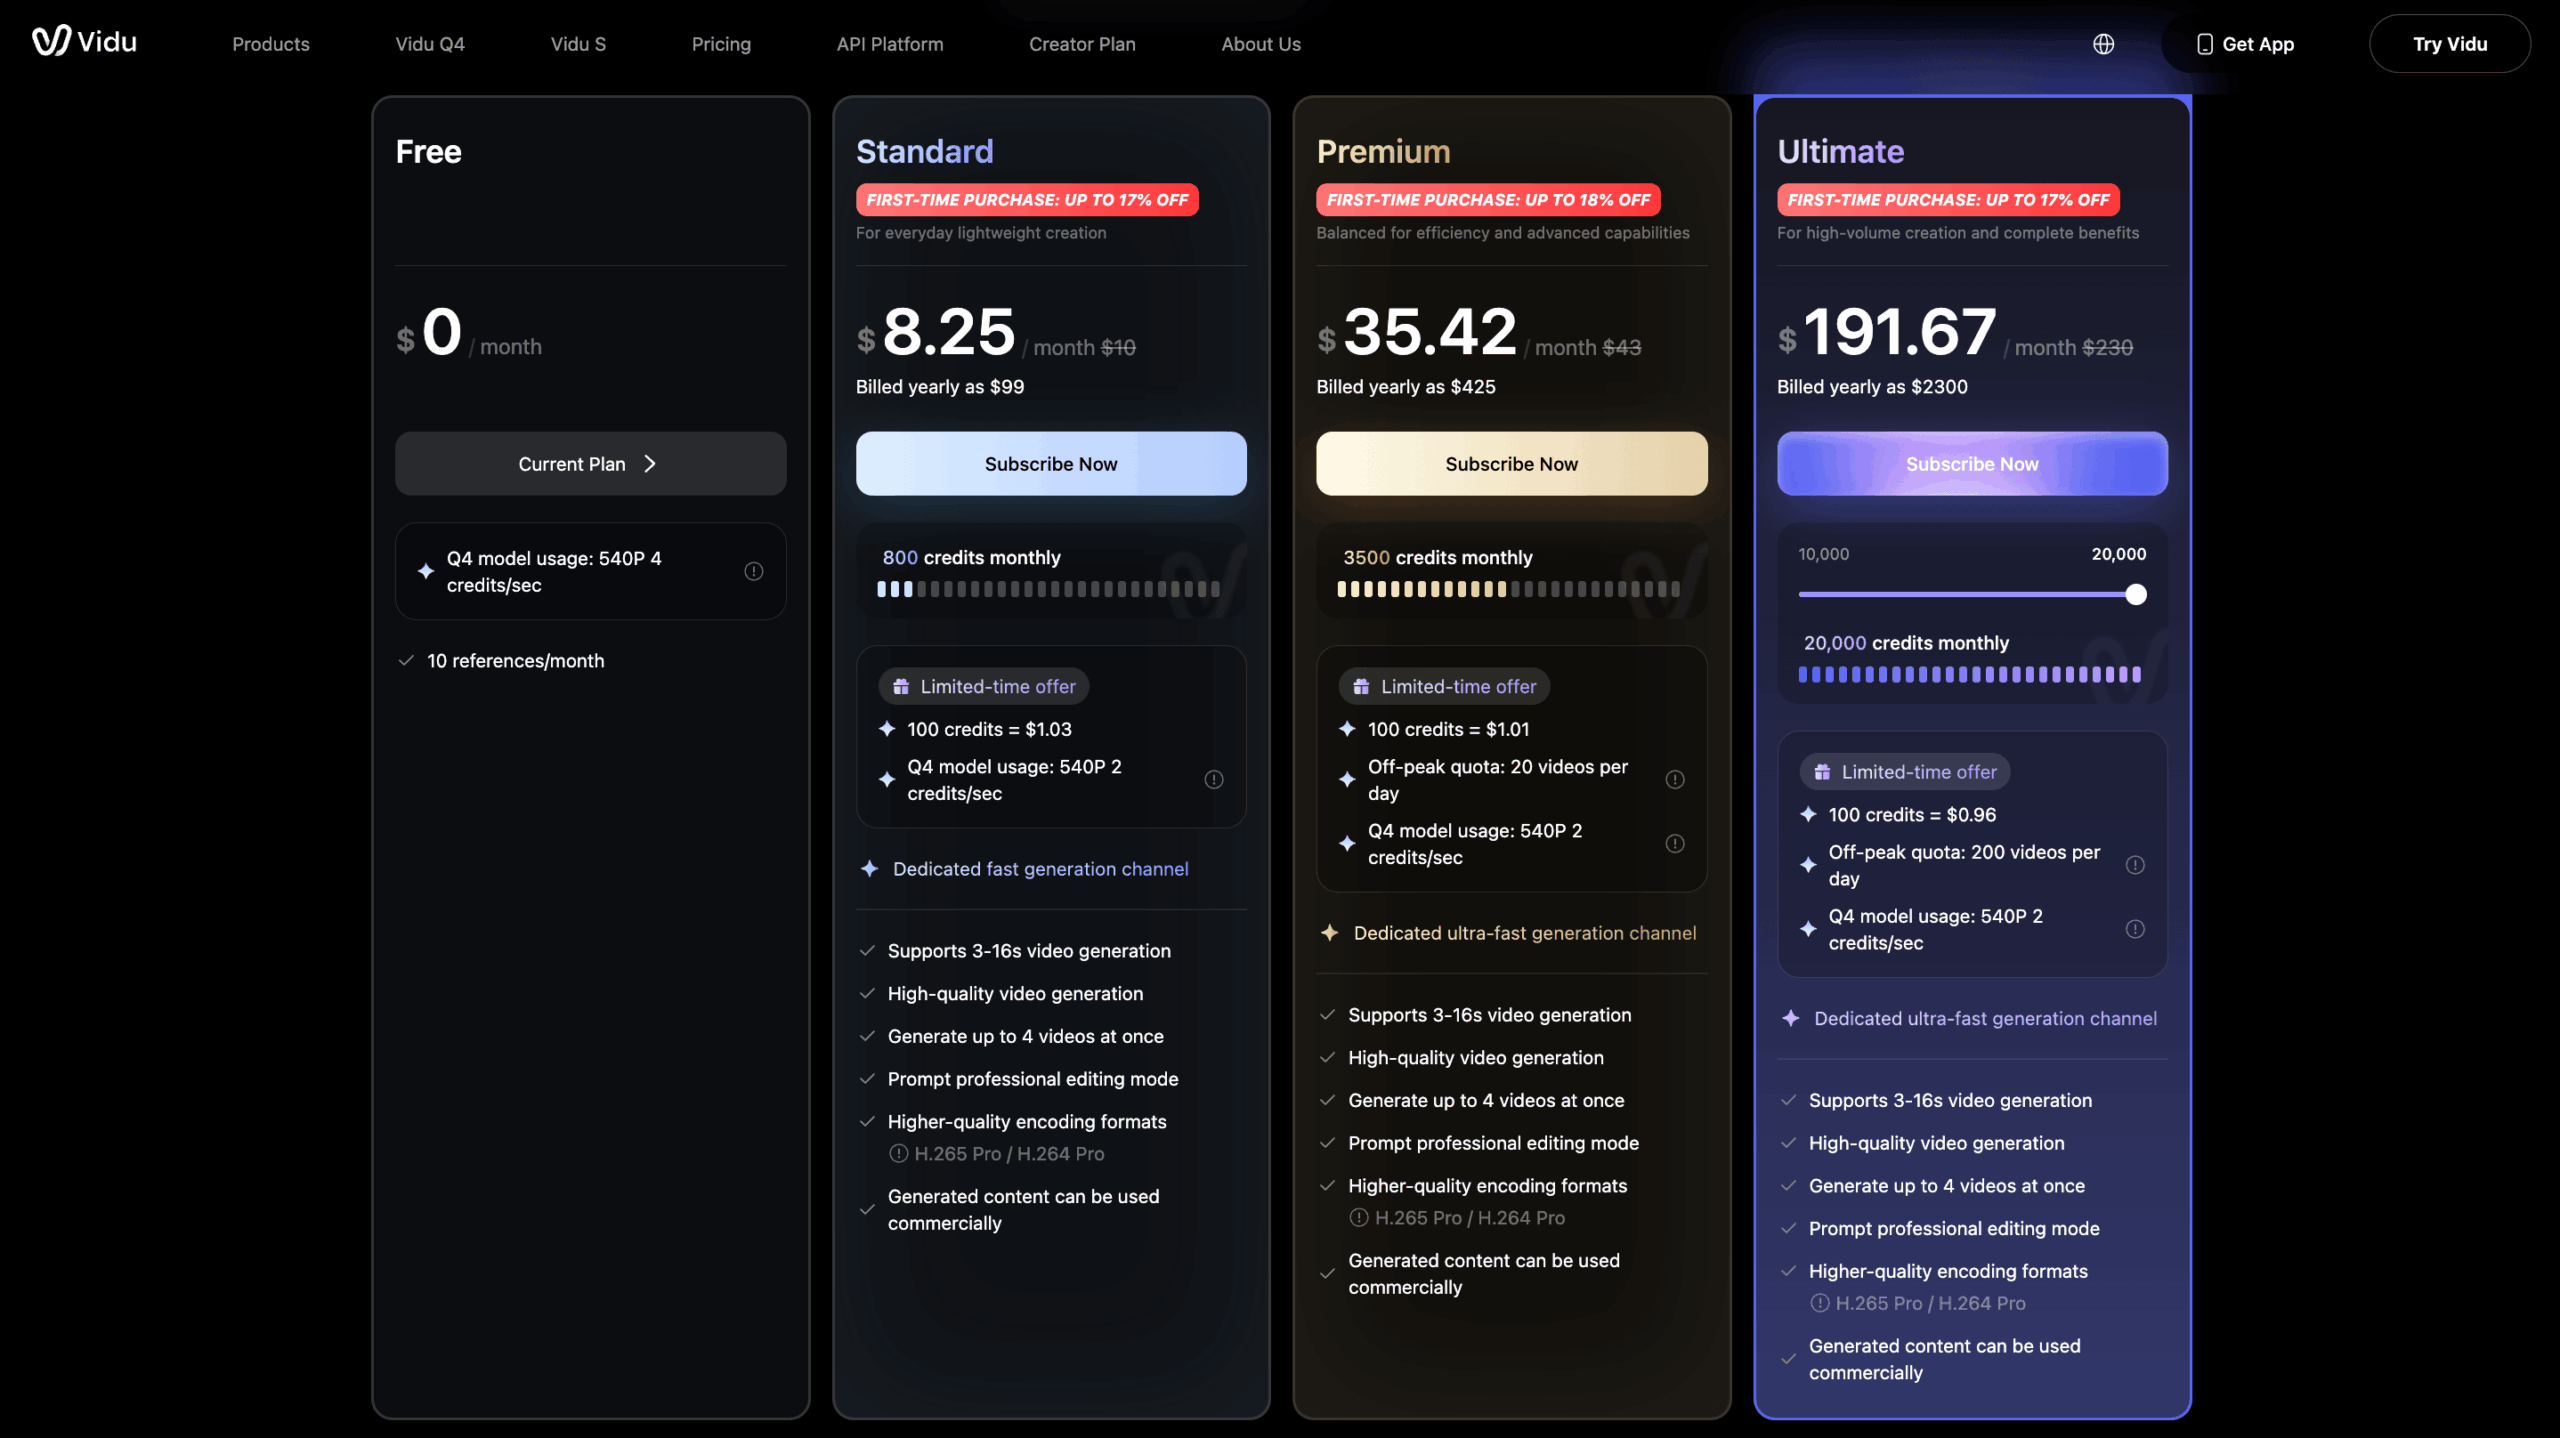Screen dimensions: 2560x1438
Task: Open the Products menu
Action: click(x=271, y=44)
